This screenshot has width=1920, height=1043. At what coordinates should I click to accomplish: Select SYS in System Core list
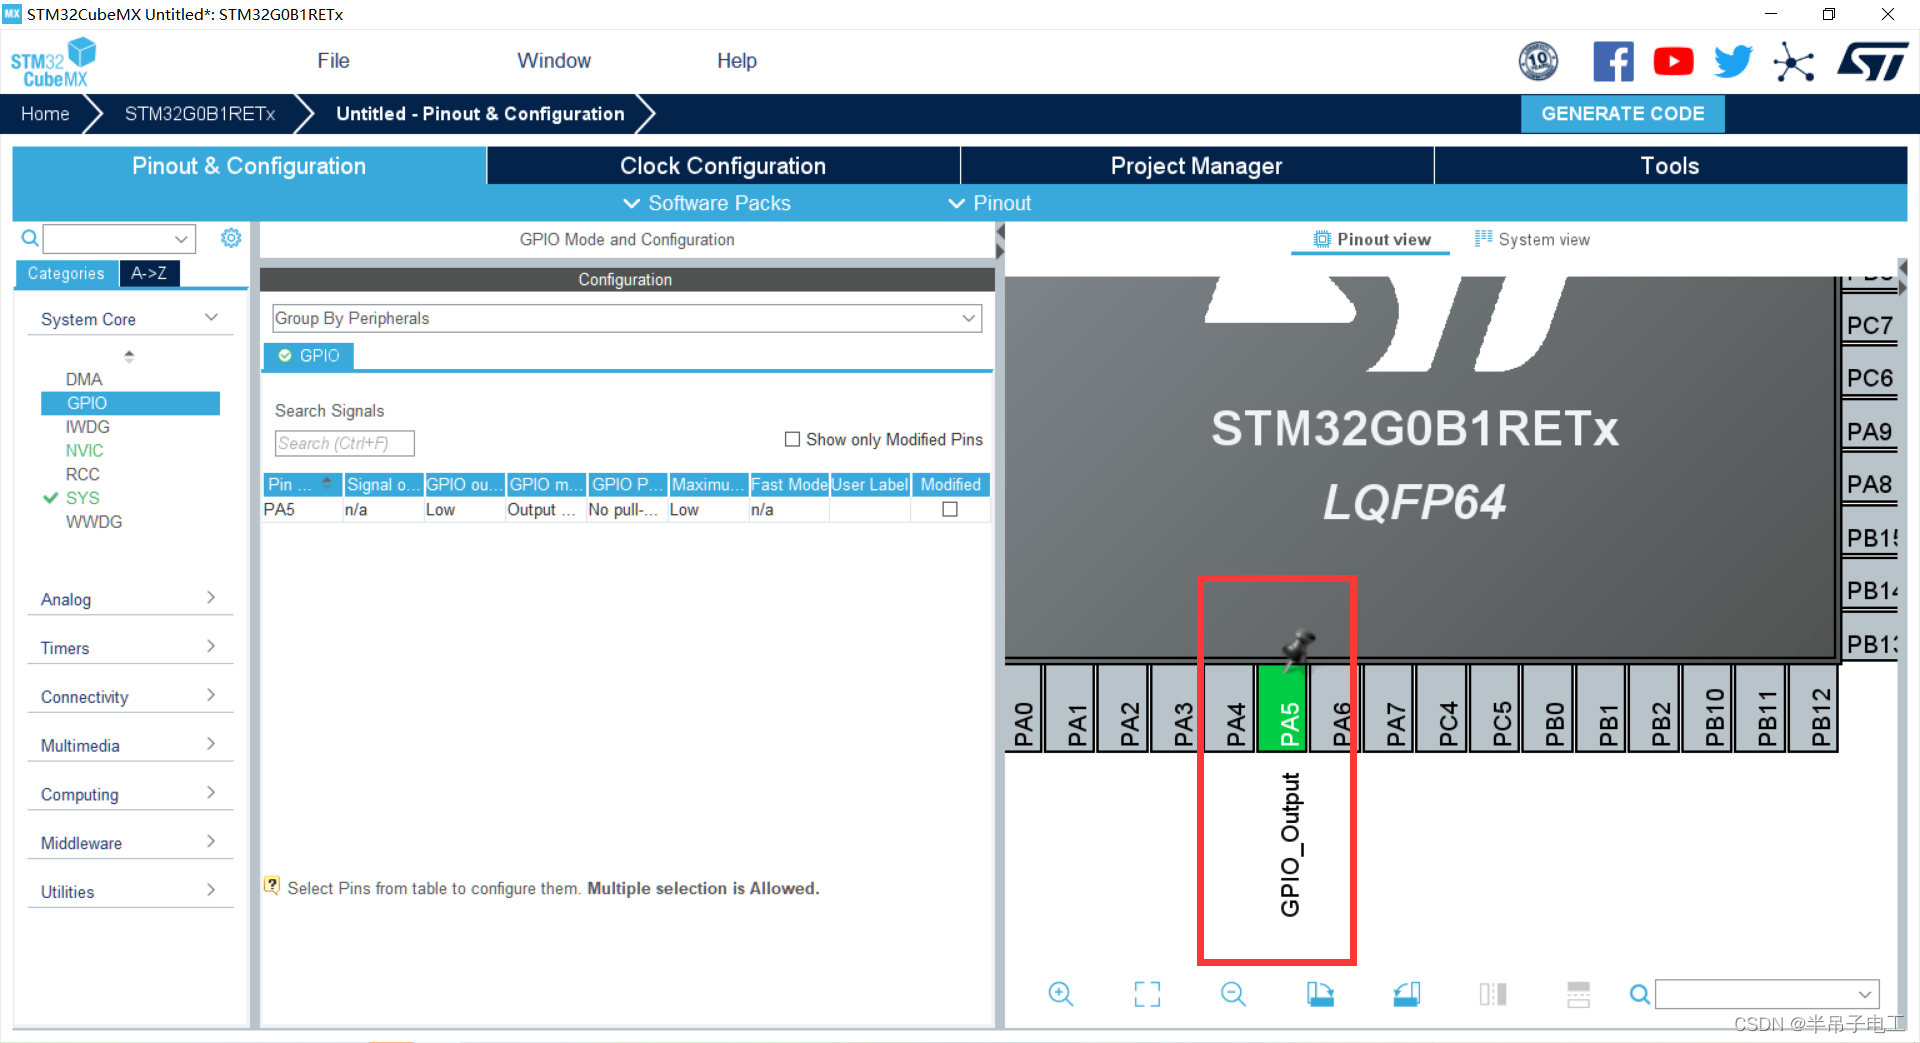pyautogui.click(x=83, y=498)
